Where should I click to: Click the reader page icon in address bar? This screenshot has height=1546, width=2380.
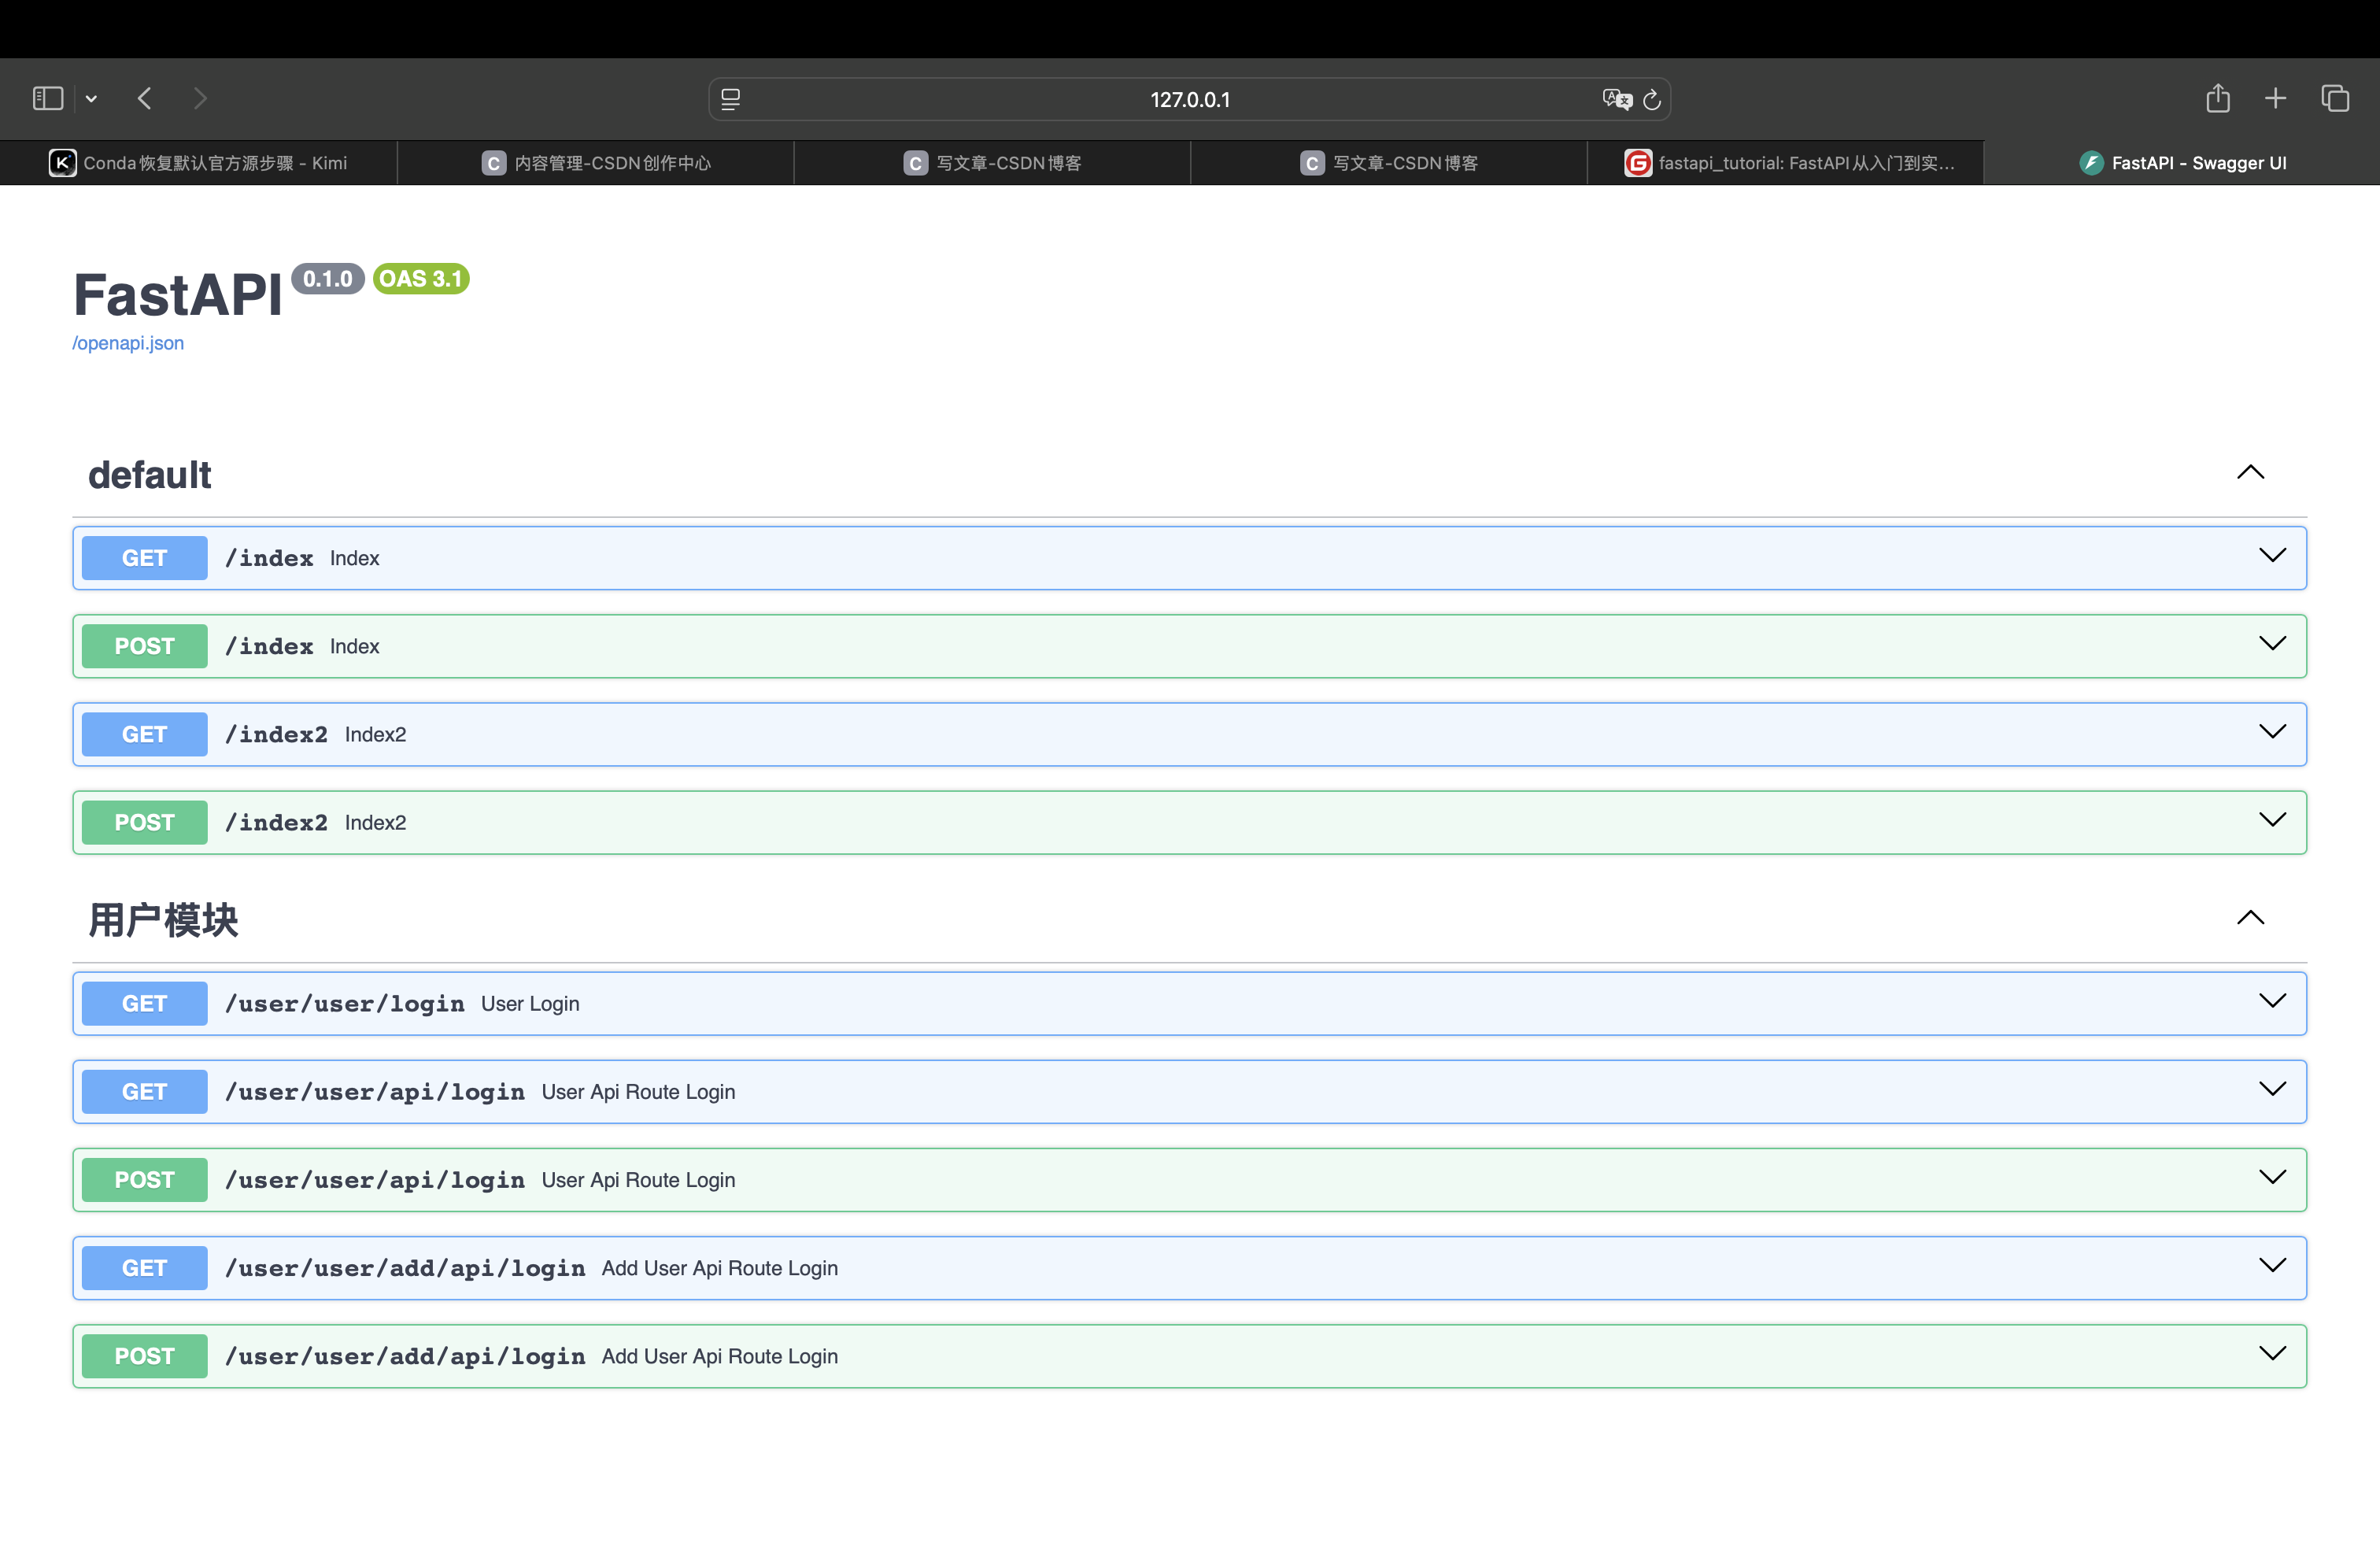(731, 99)
